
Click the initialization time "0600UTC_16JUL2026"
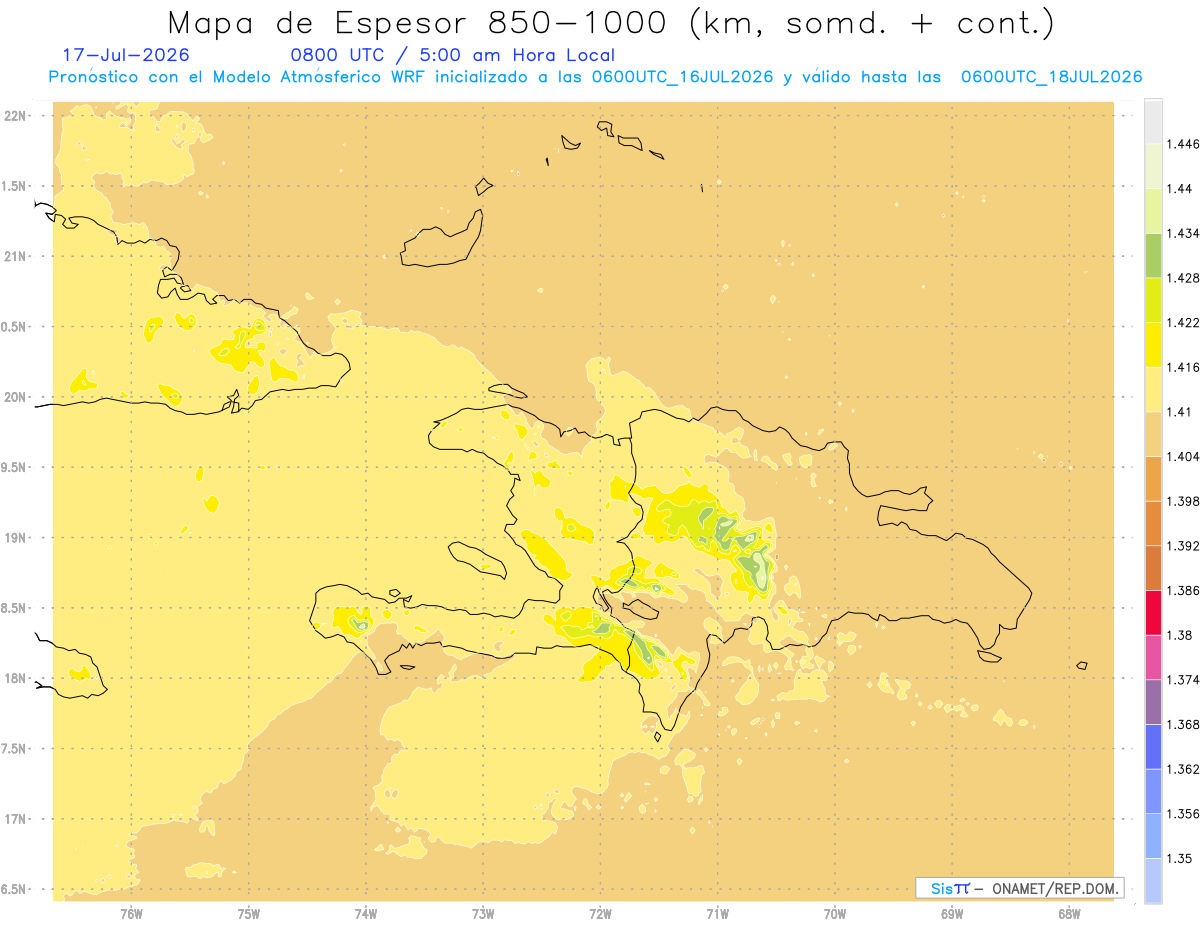coord(682,77)
